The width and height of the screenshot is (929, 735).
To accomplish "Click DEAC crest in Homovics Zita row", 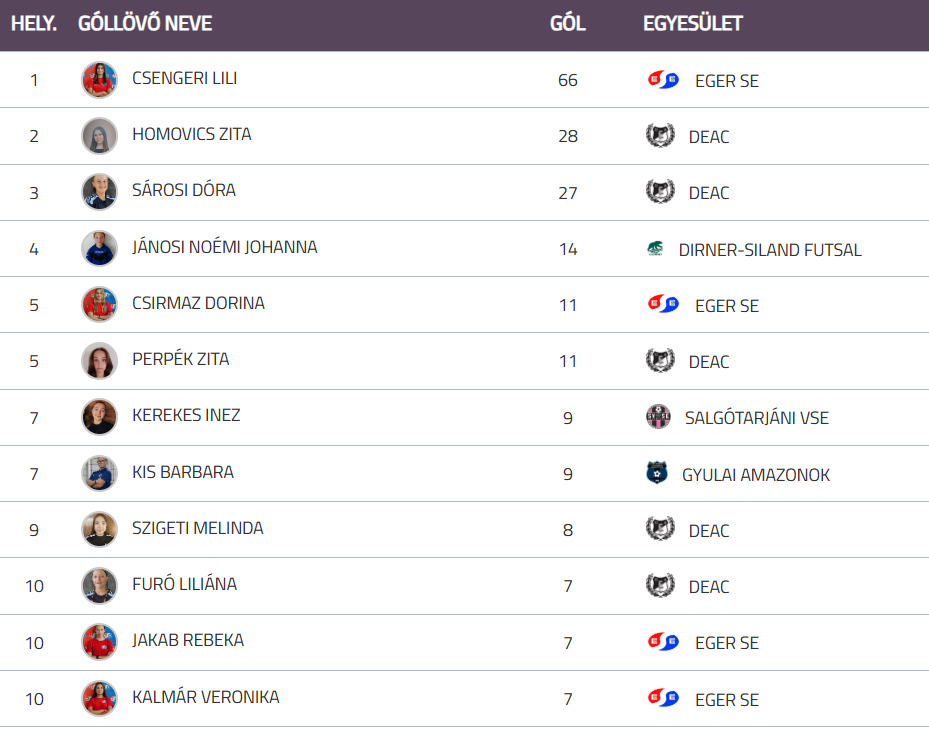I will point(660,136).
